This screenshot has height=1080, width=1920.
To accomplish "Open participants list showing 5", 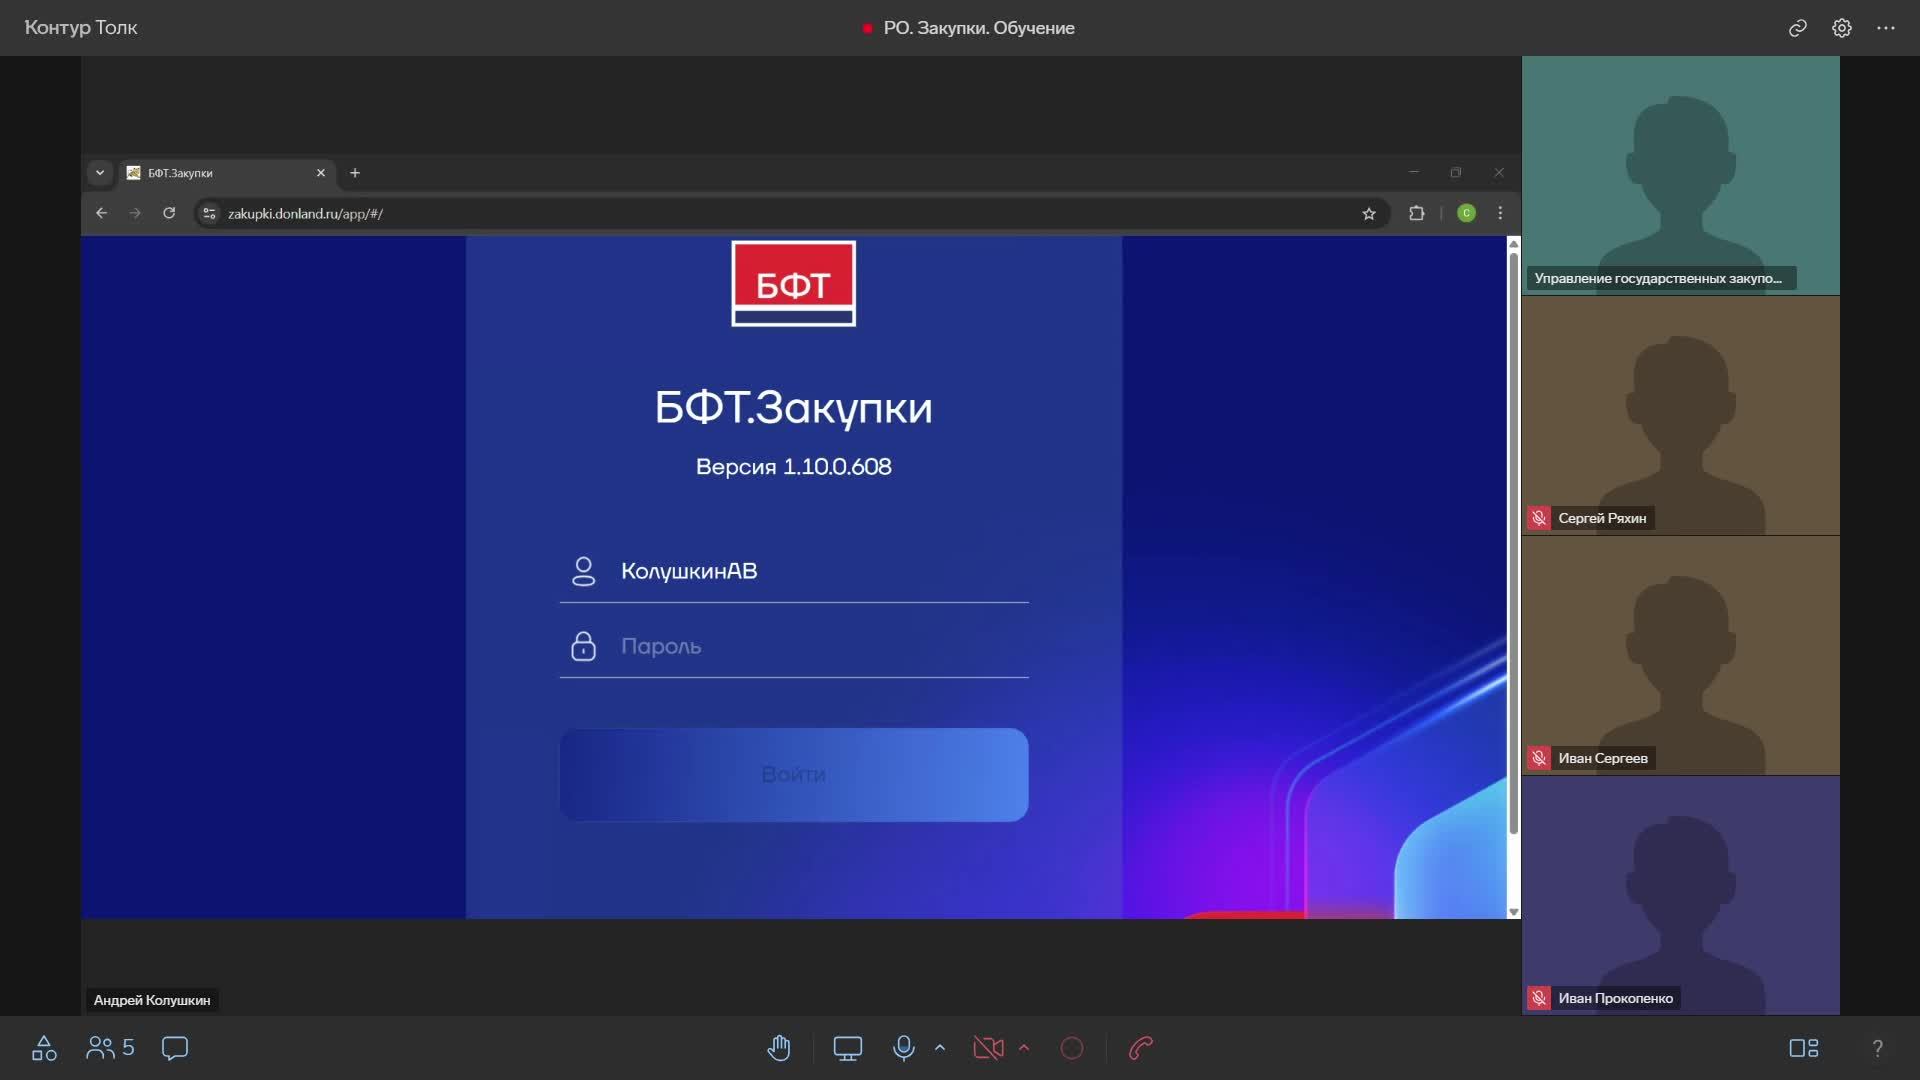I will 110,1048.
